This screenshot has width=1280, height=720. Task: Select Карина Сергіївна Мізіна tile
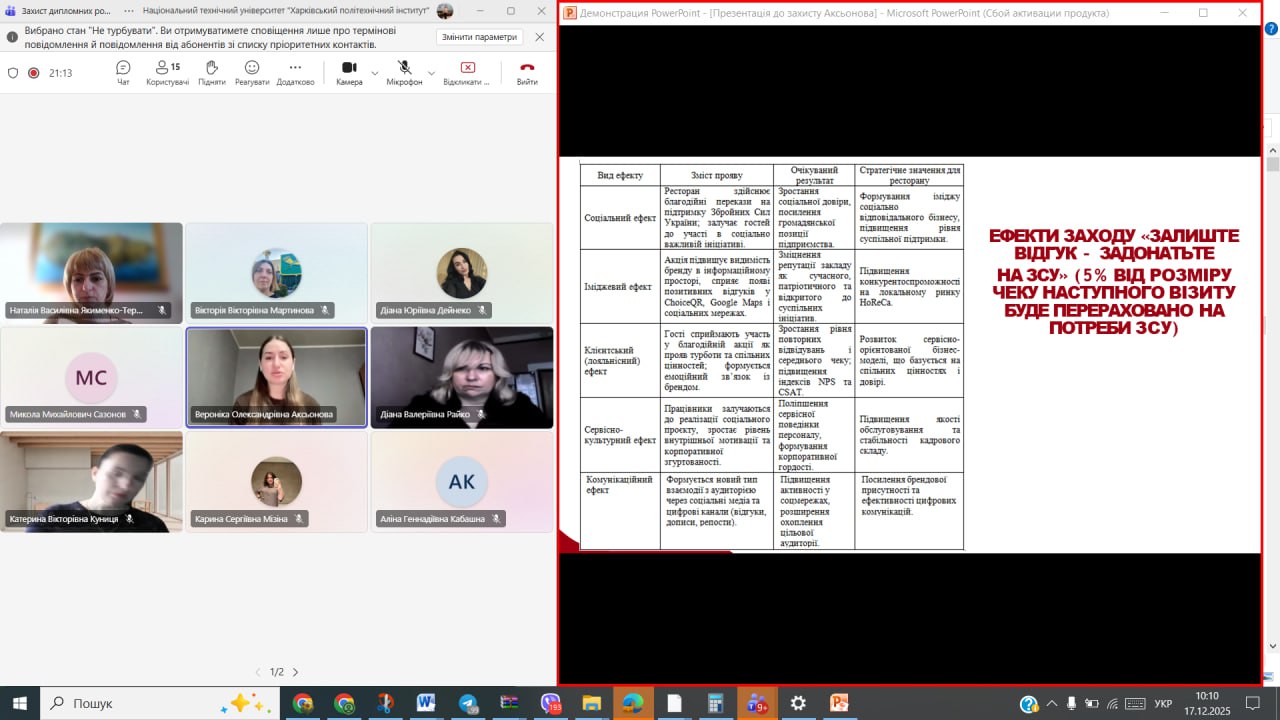pos(276,481)
